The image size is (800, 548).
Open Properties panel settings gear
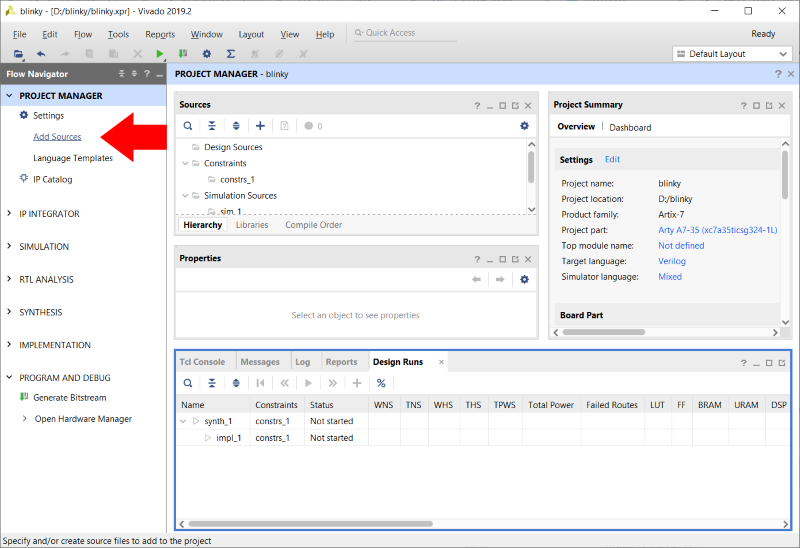point(524,280)
